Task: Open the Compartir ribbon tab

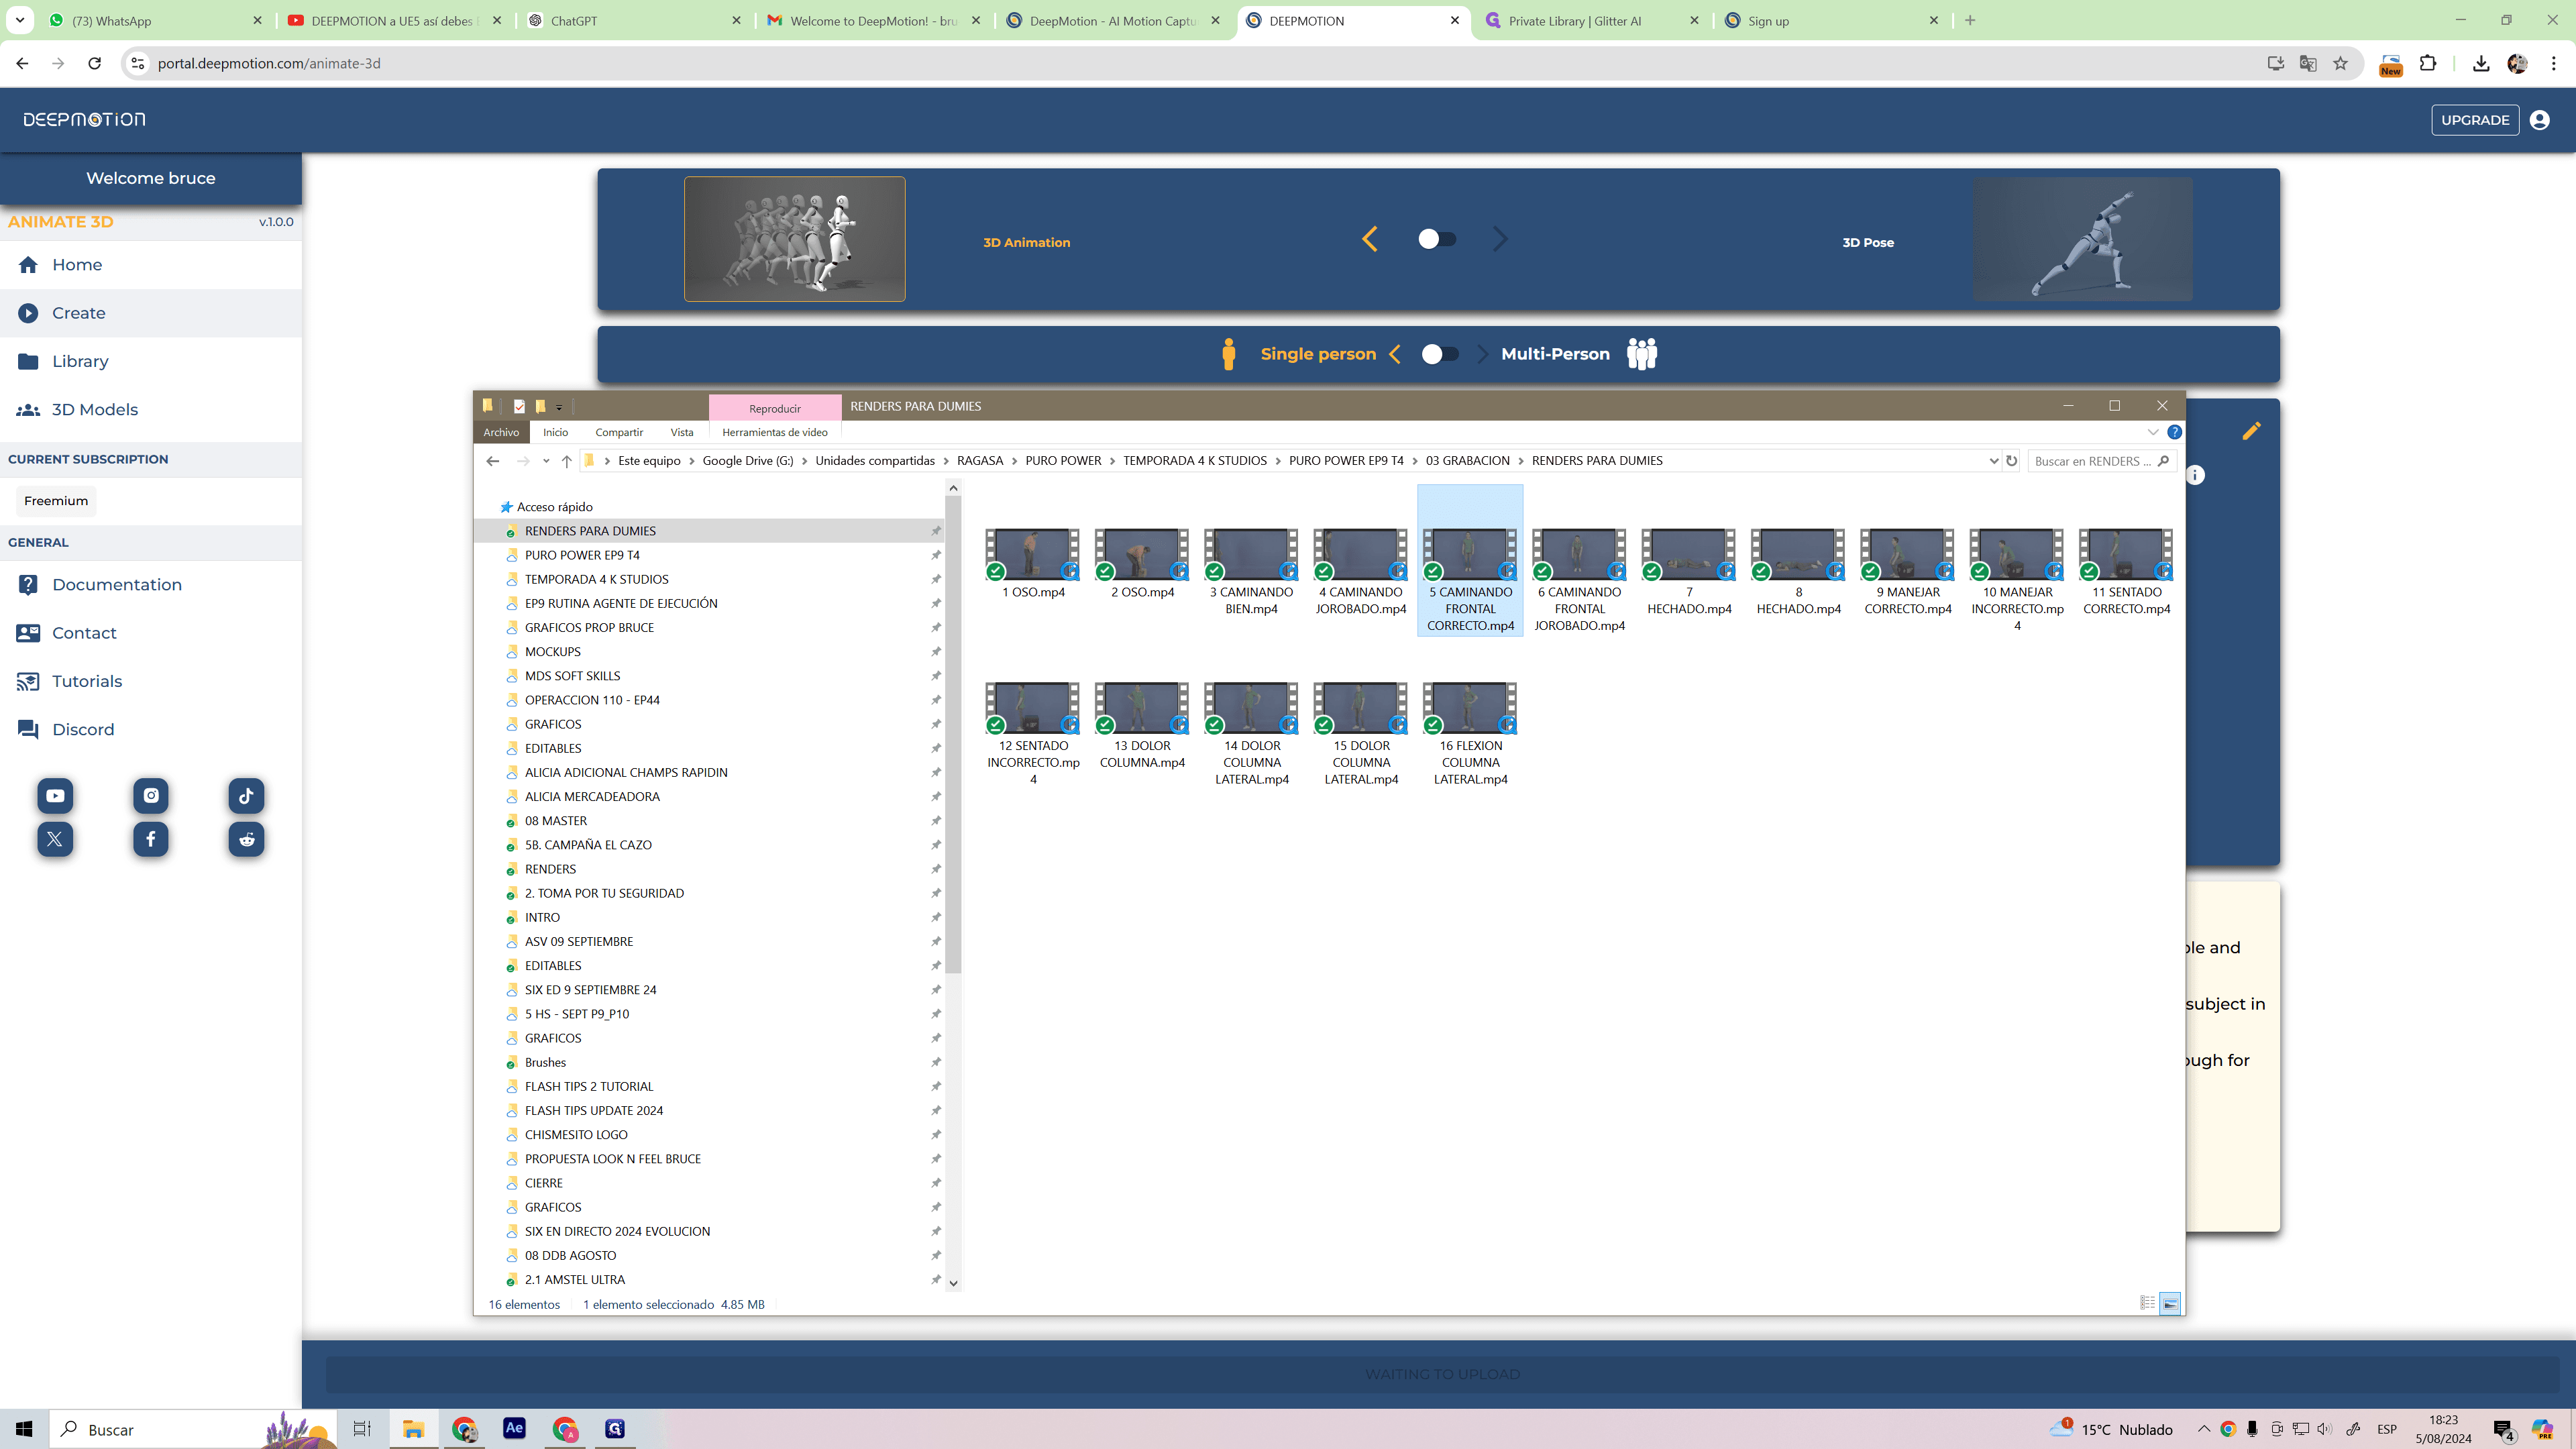Action: coord(619,433)
